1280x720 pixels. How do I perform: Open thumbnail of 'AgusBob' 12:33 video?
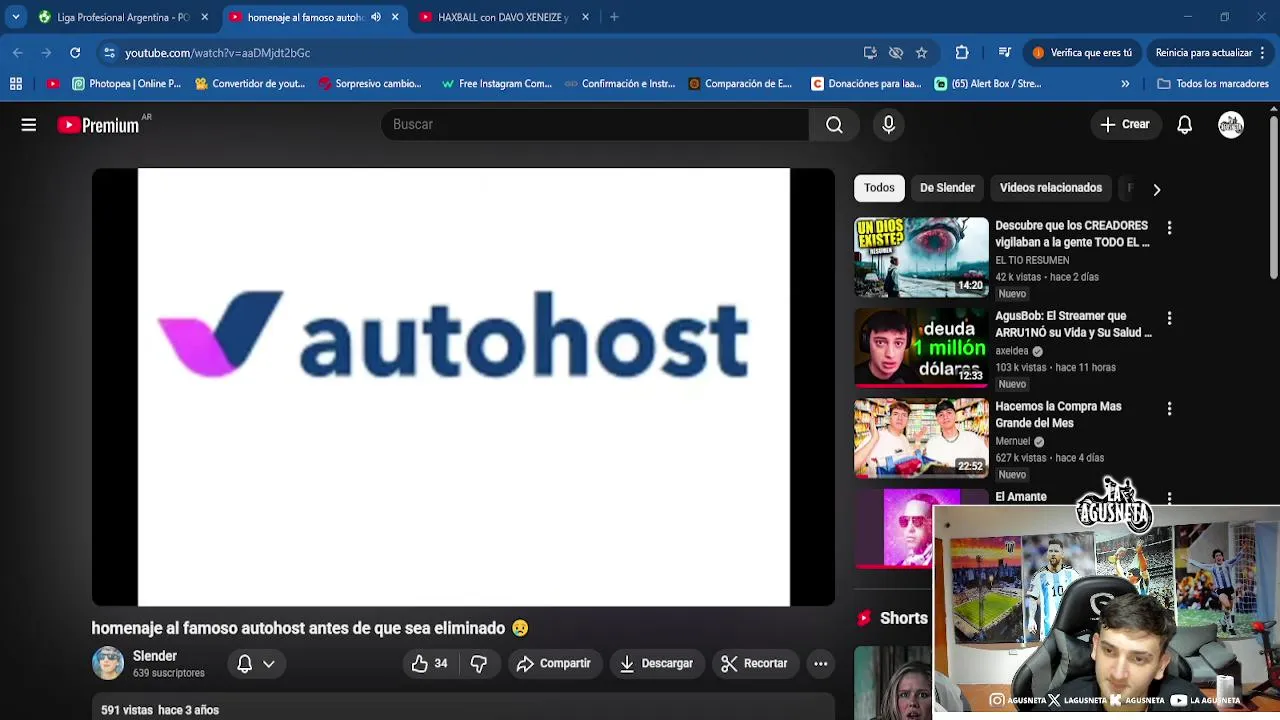(921, 347)
